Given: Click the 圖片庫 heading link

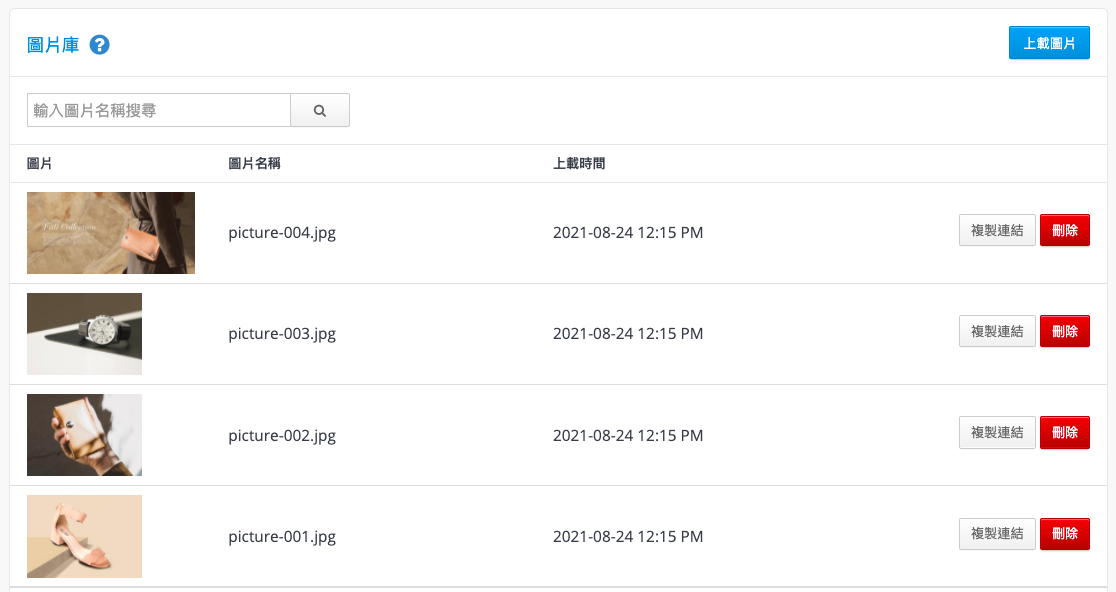Looking at the screenshot, I should pyautogui.click(x=53, y=45).
